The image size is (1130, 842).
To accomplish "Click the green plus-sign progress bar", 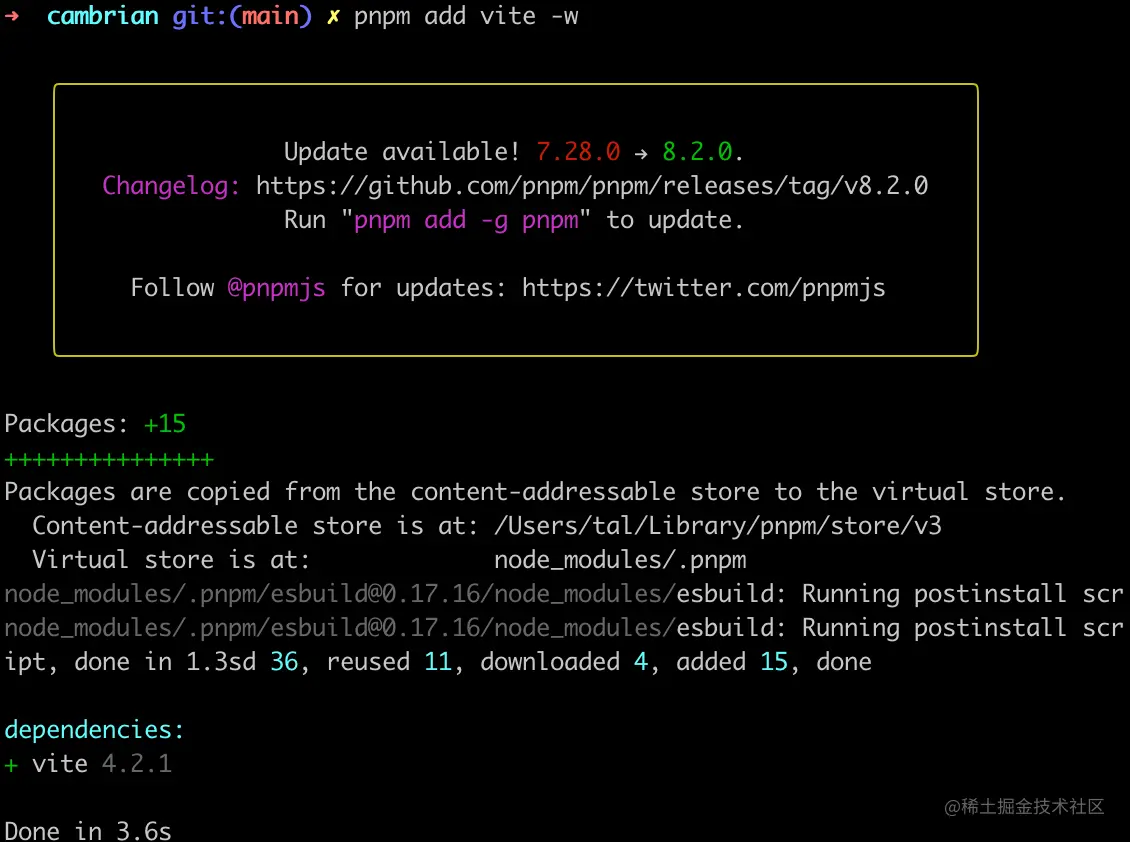I will coord(109,459).
